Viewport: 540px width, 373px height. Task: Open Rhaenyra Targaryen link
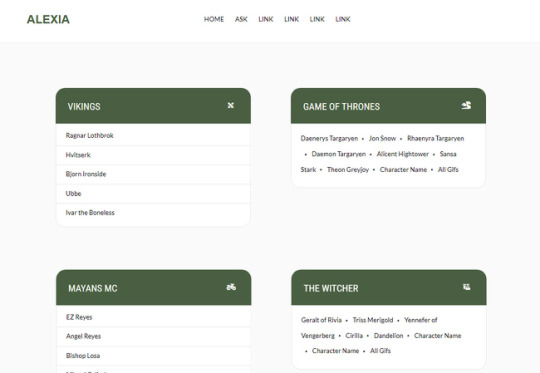coord(436,138)
